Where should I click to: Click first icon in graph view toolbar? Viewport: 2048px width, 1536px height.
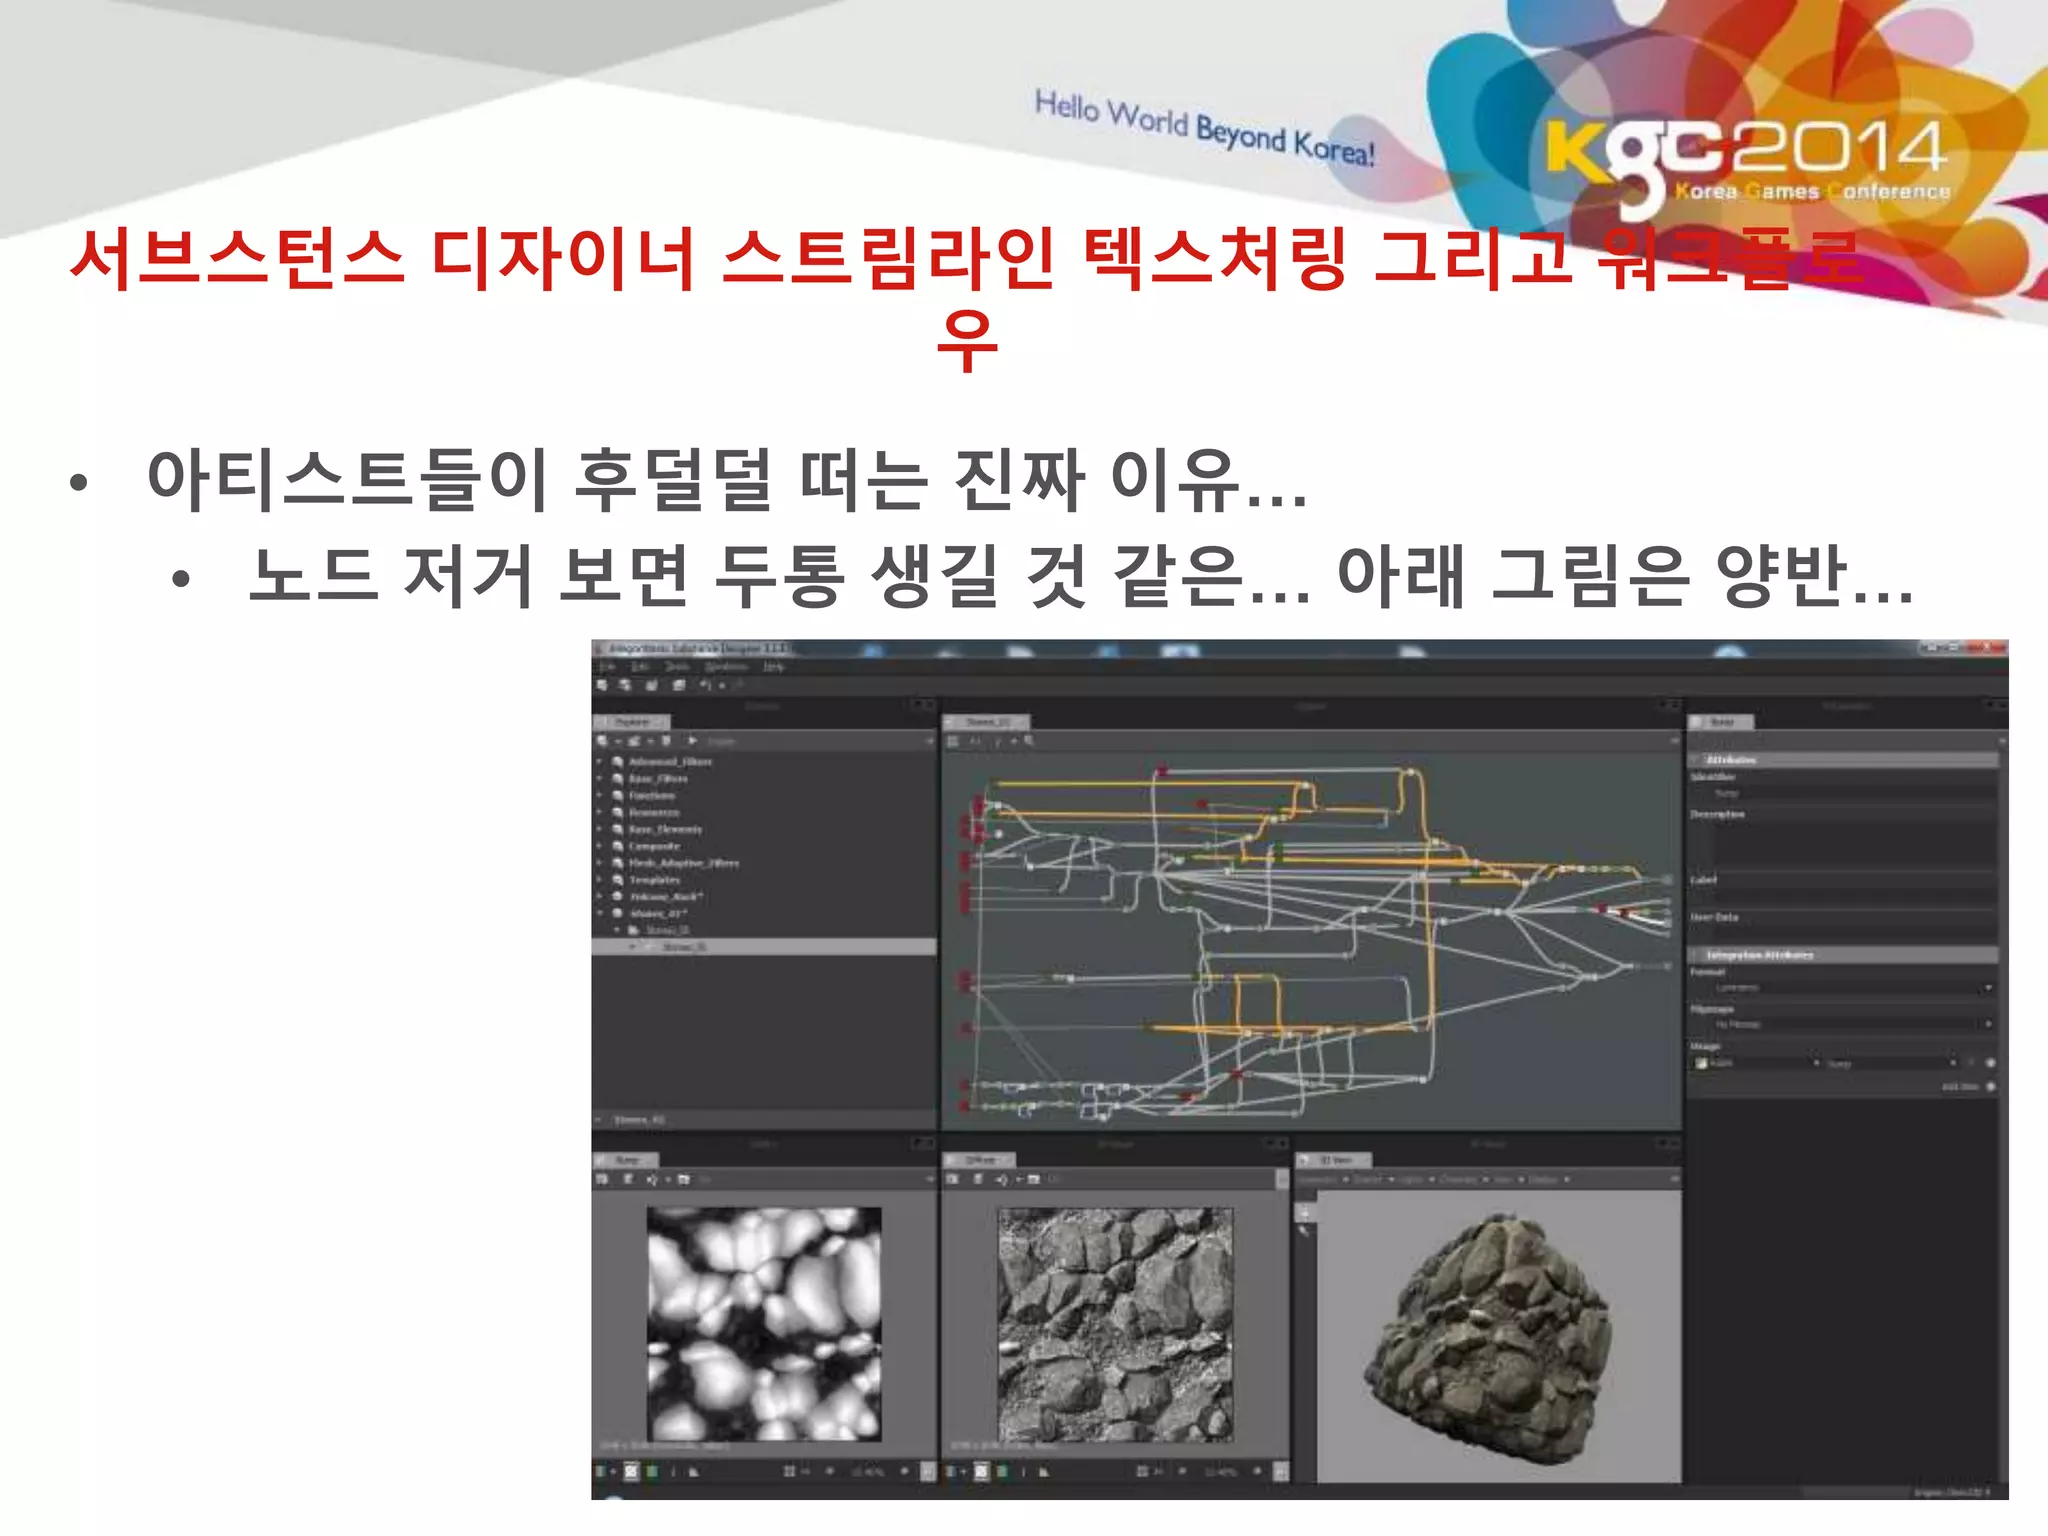(953, 741)
